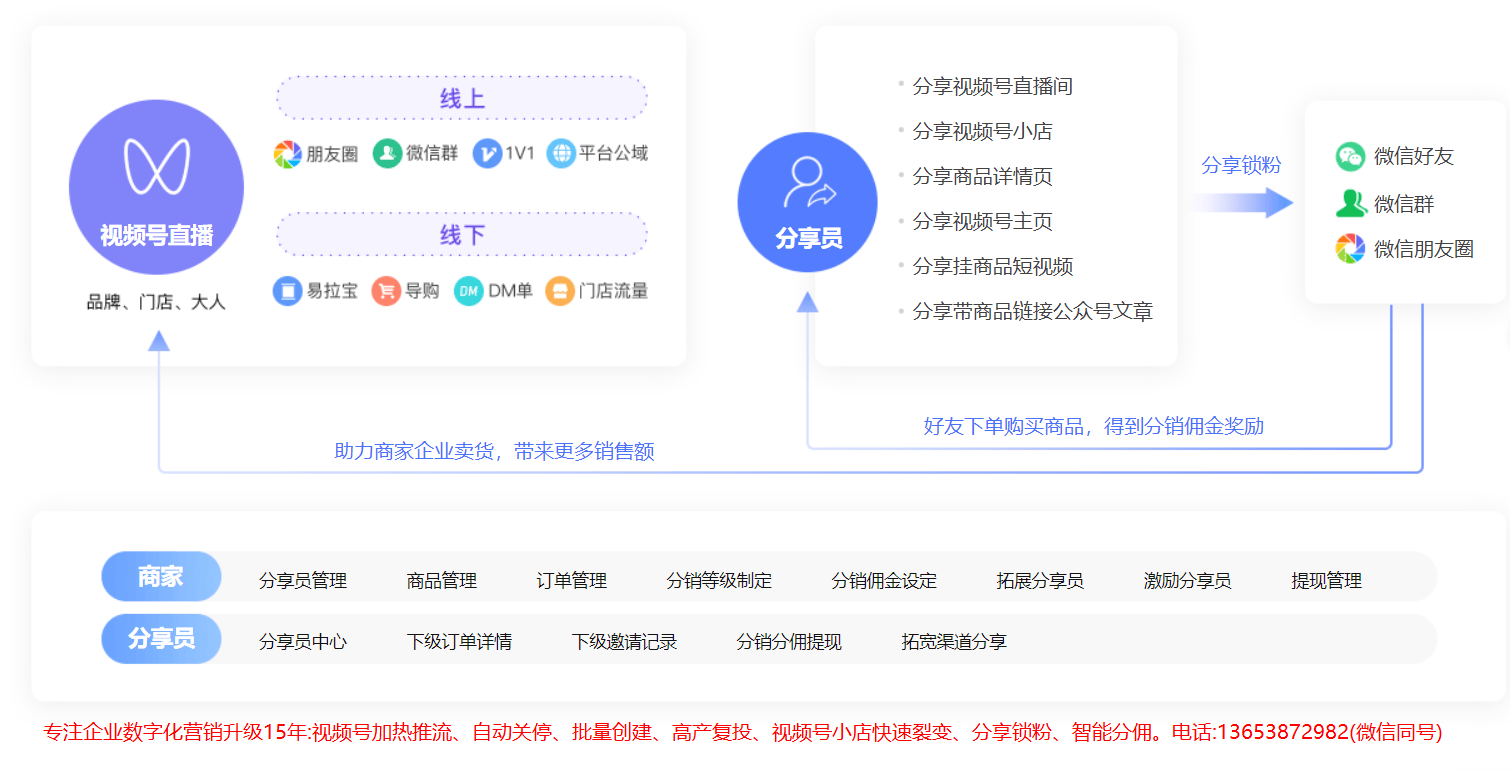Click the 微信朋友圈 label
Image resolution: width=1510 pixels, height=772 pixels.
[x=1424, y=249]
